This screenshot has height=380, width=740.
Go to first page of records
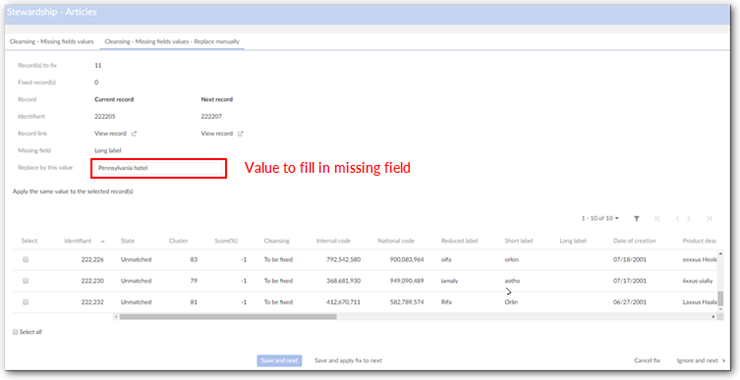[657, 219]
